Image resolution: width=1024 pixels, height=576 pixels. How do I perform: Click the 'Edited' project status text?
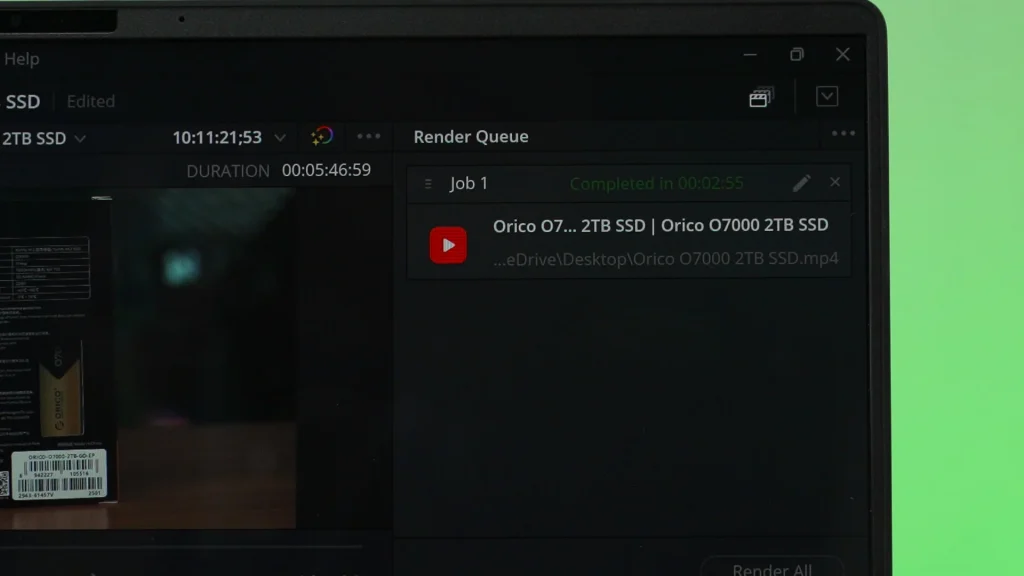pyautogui.click(x=91, y=101)
